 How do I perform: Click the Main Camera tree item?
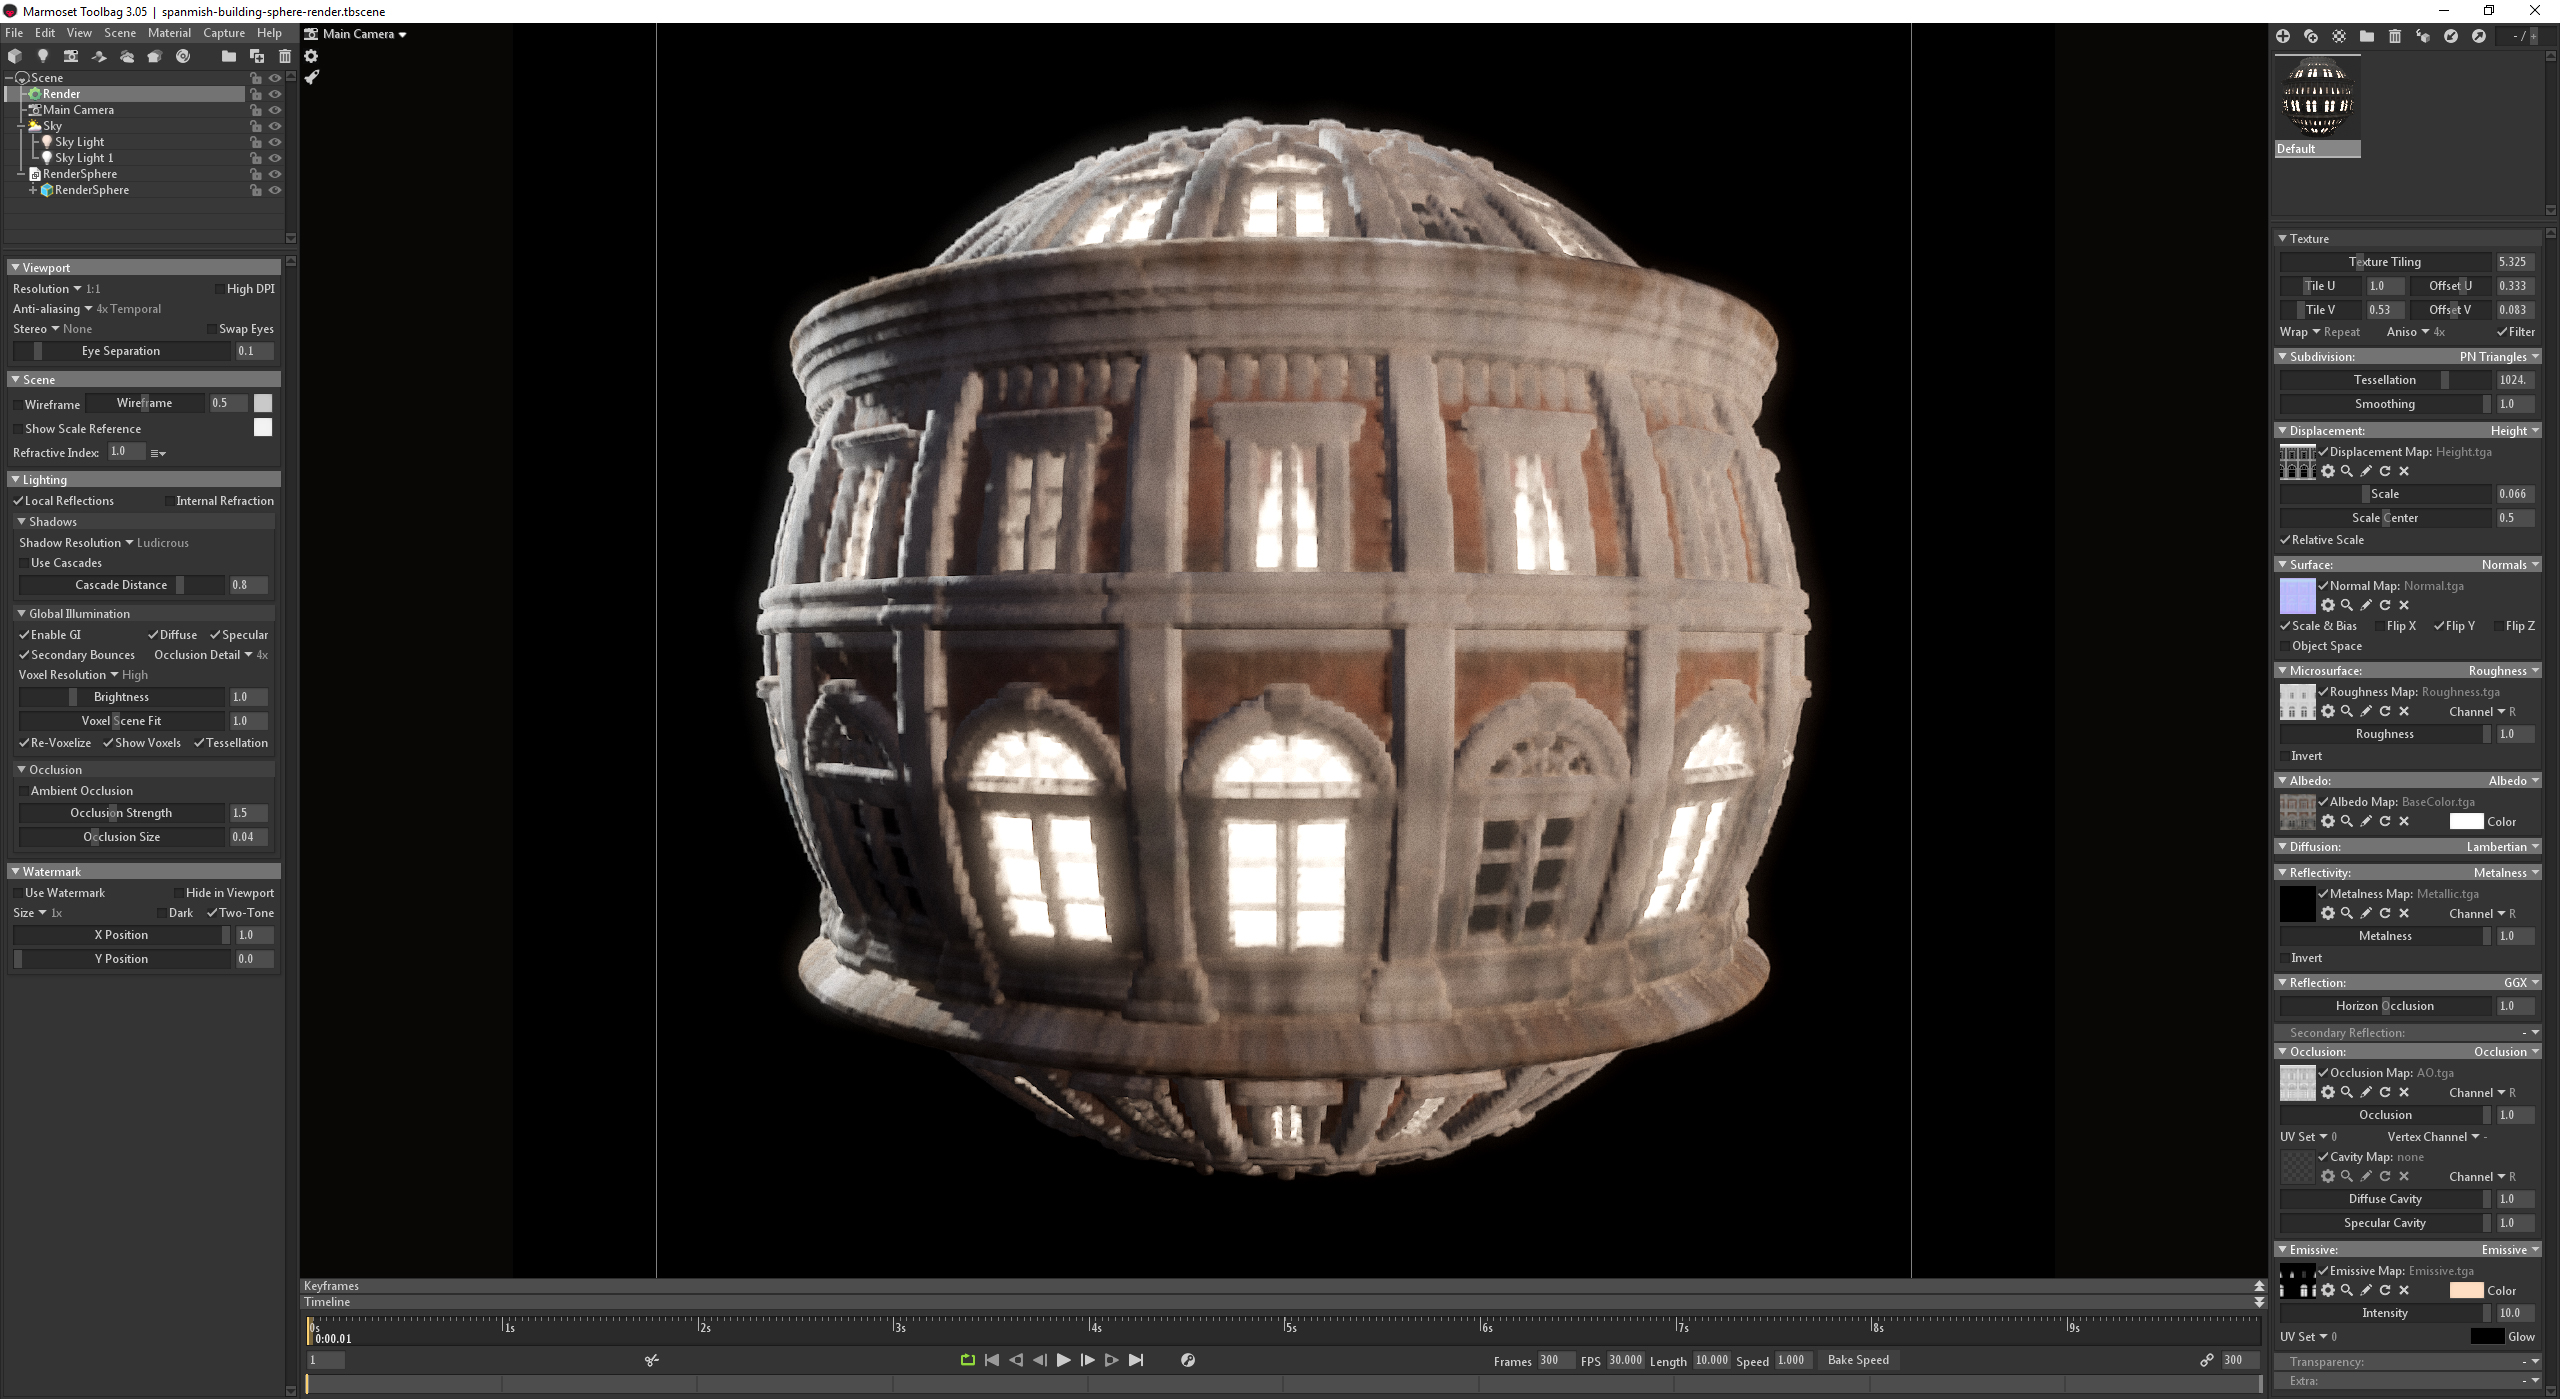click(x=86, y=109)
